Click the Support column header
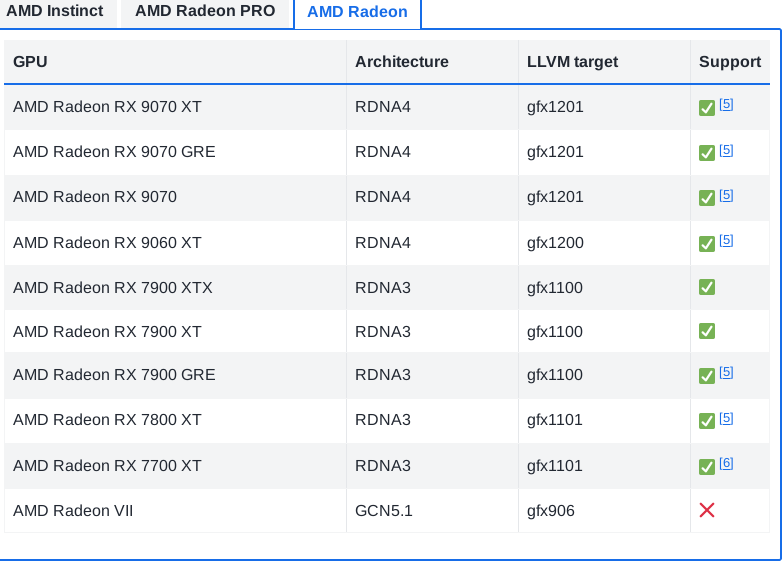Viewport: 784px width, 576px height. (x=730, y=62)
